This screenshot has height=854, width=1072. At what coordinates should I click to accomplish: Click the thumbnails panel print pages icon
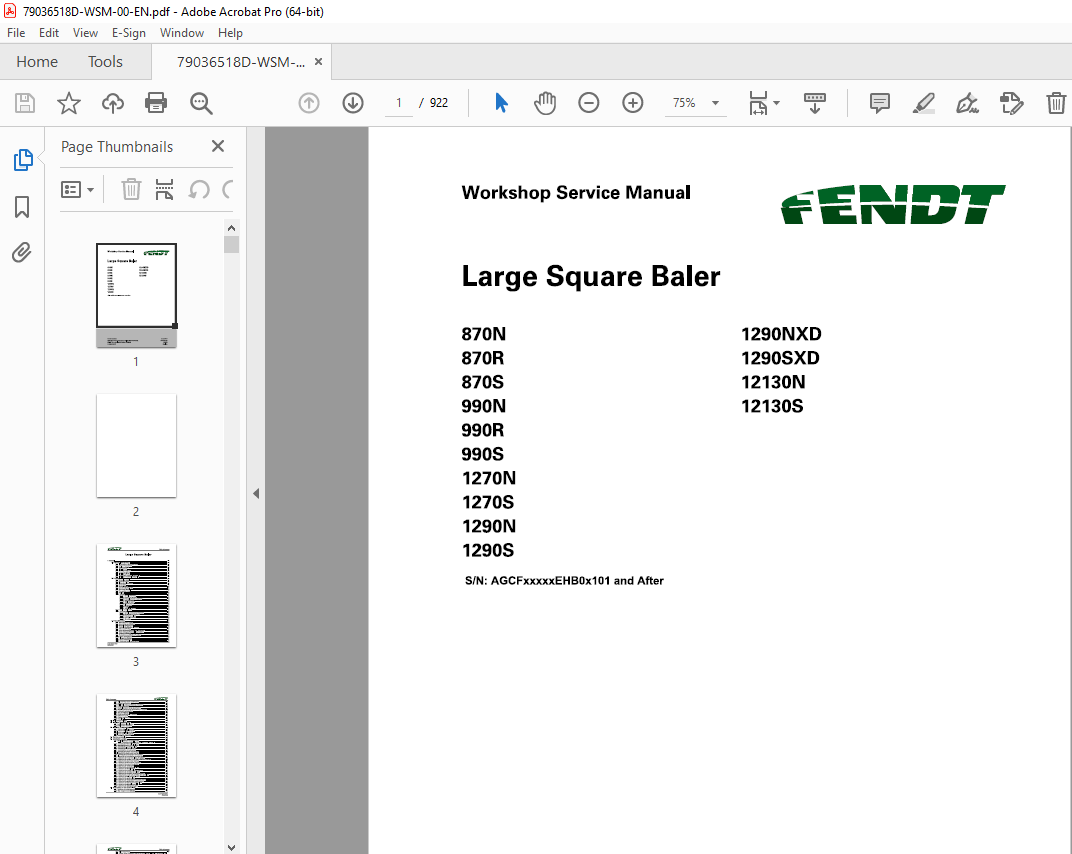(164, 189)
